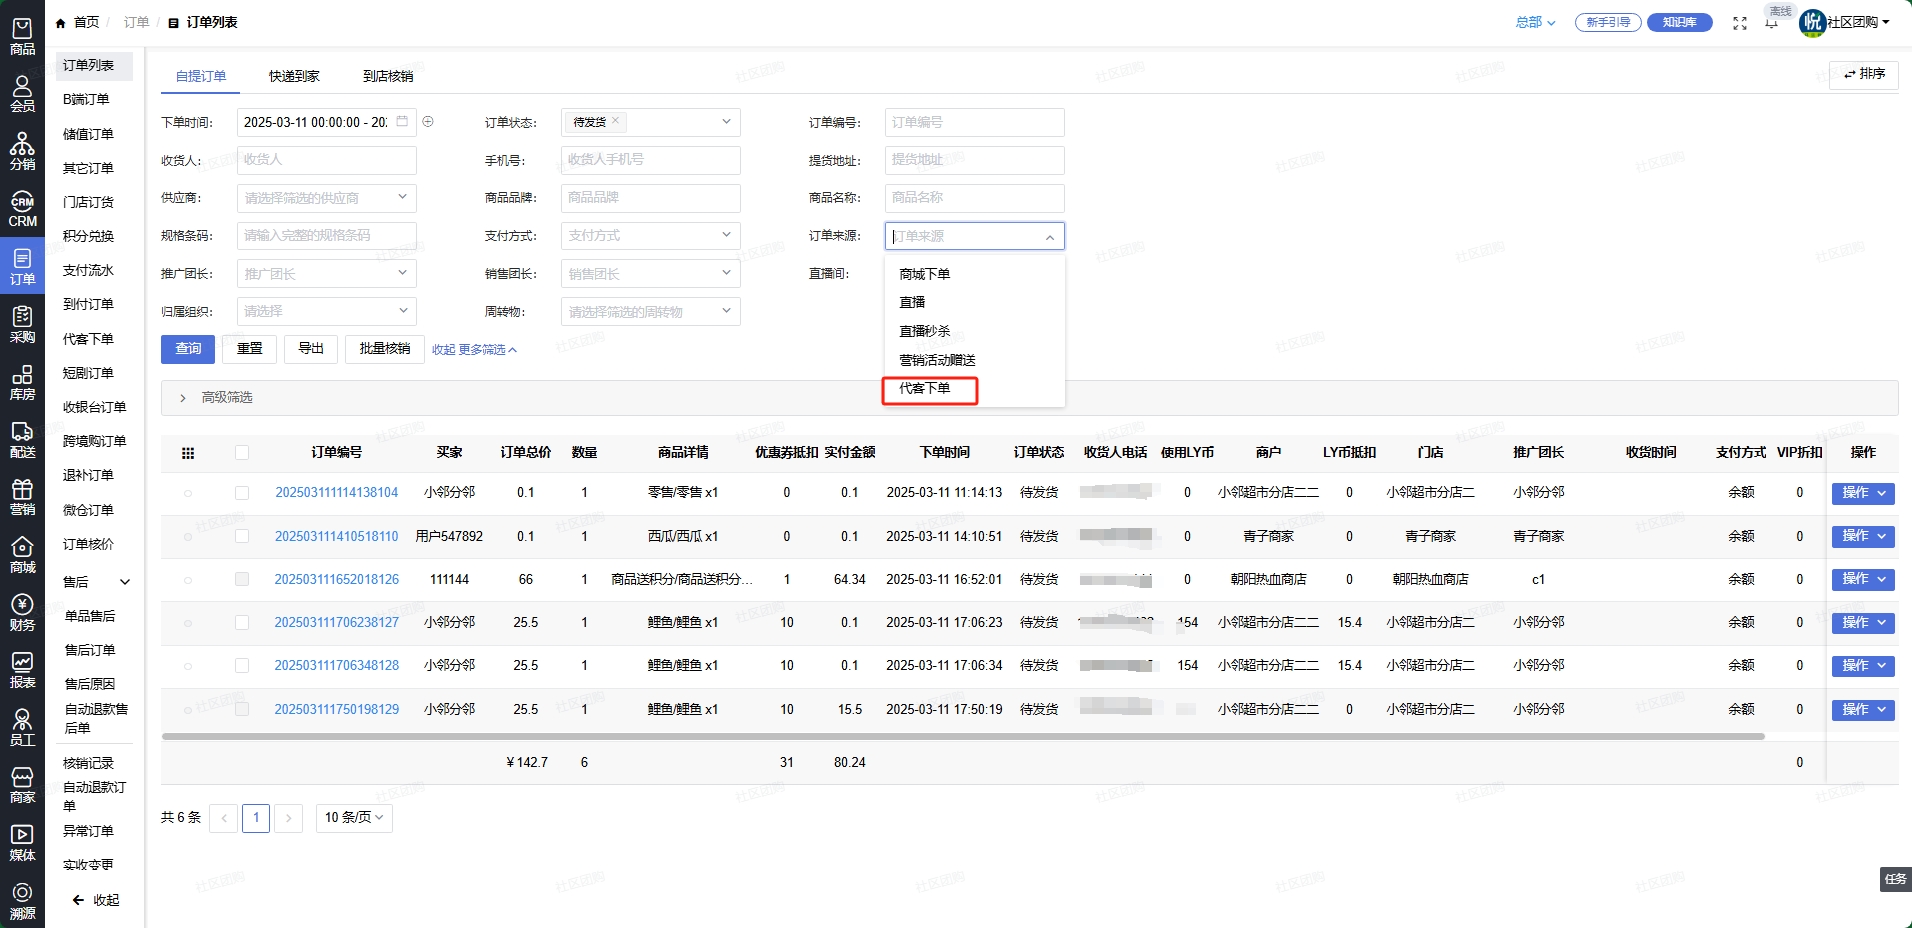Expand the 支付方式 payment method dropdown
1912x928 pixels.
pos(650,236)
